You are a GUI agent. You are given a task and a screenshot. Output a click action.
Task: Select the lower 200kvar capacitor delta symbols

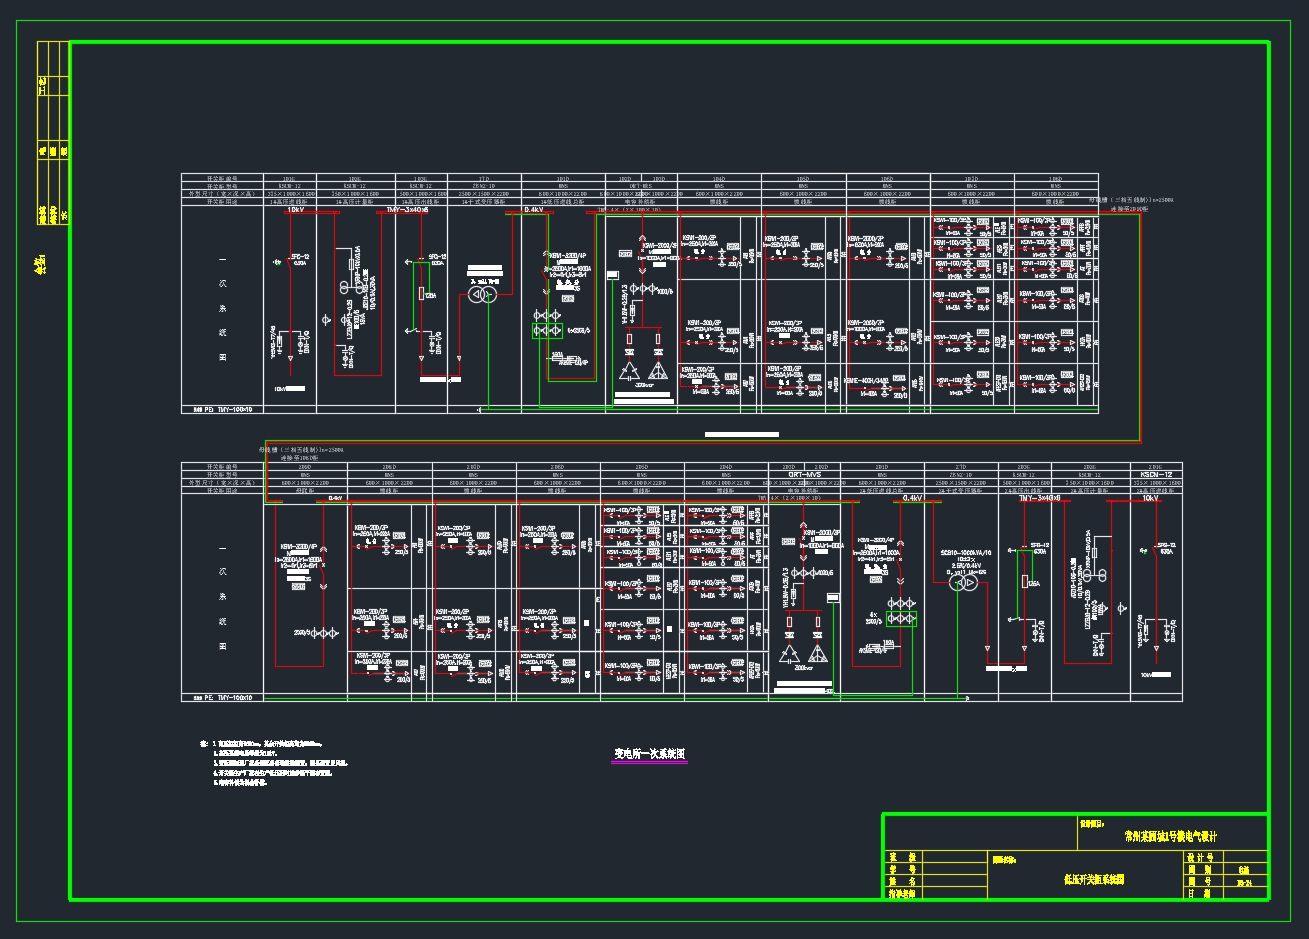[x=803, y=654]
